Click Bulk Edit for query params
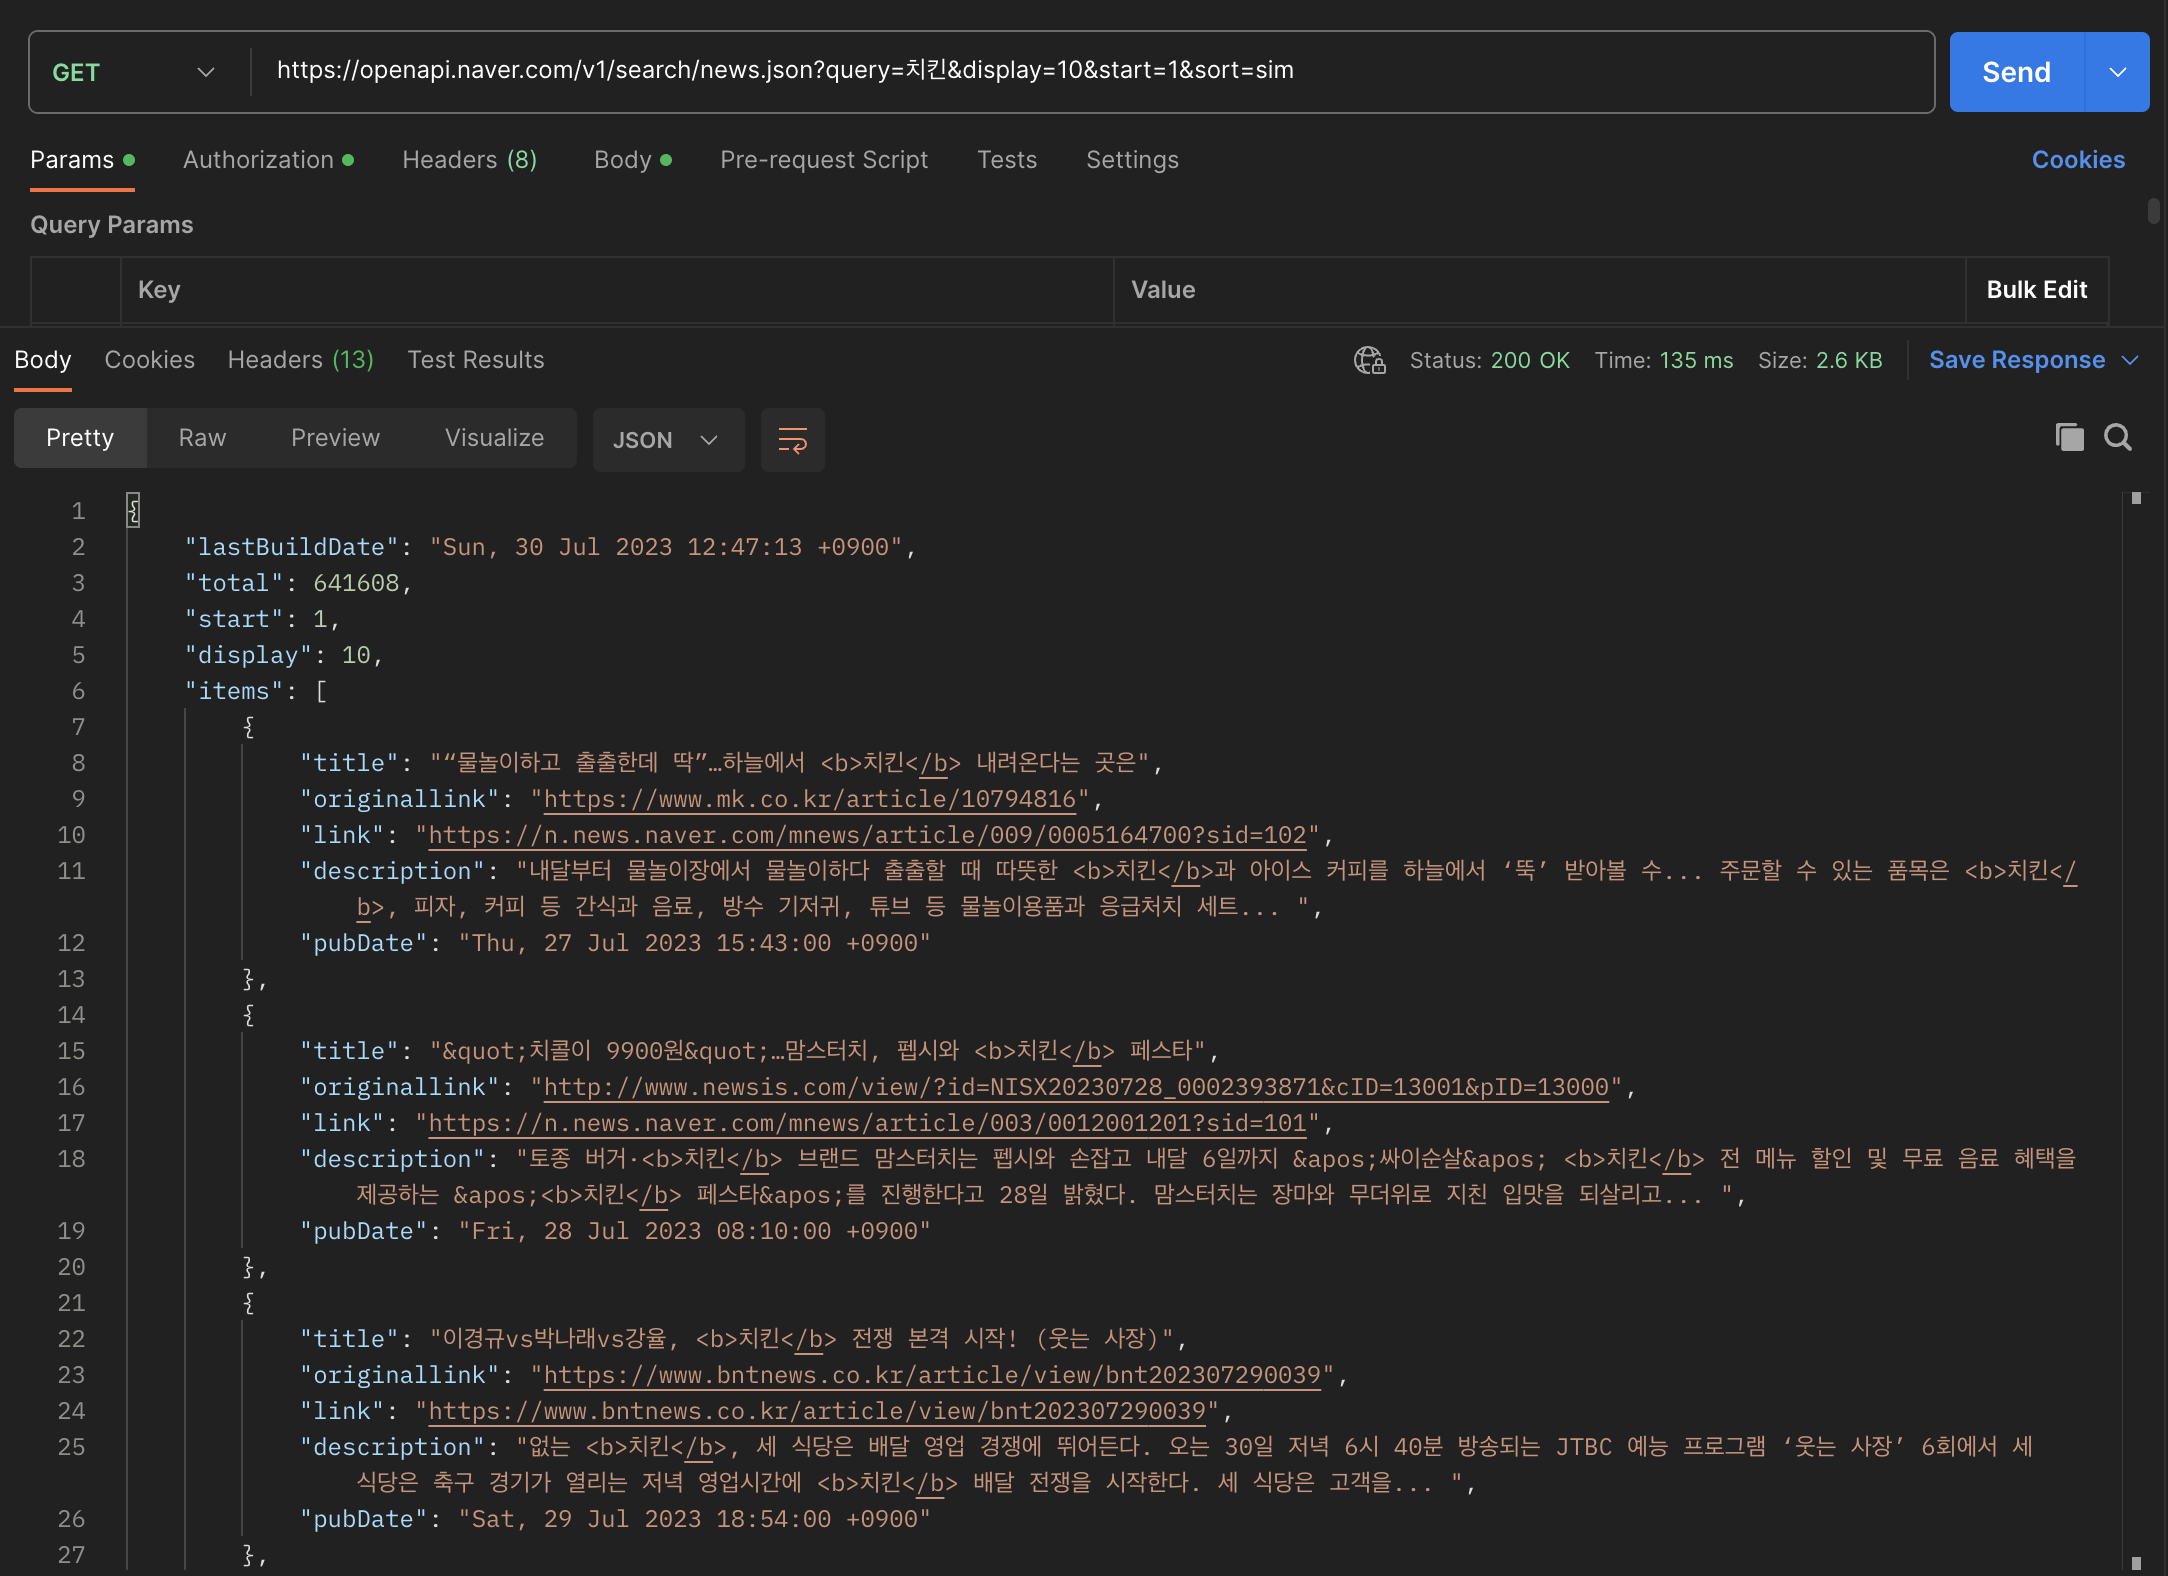This screenshot has height=1576, width=2168. (x=2036, y=290)
